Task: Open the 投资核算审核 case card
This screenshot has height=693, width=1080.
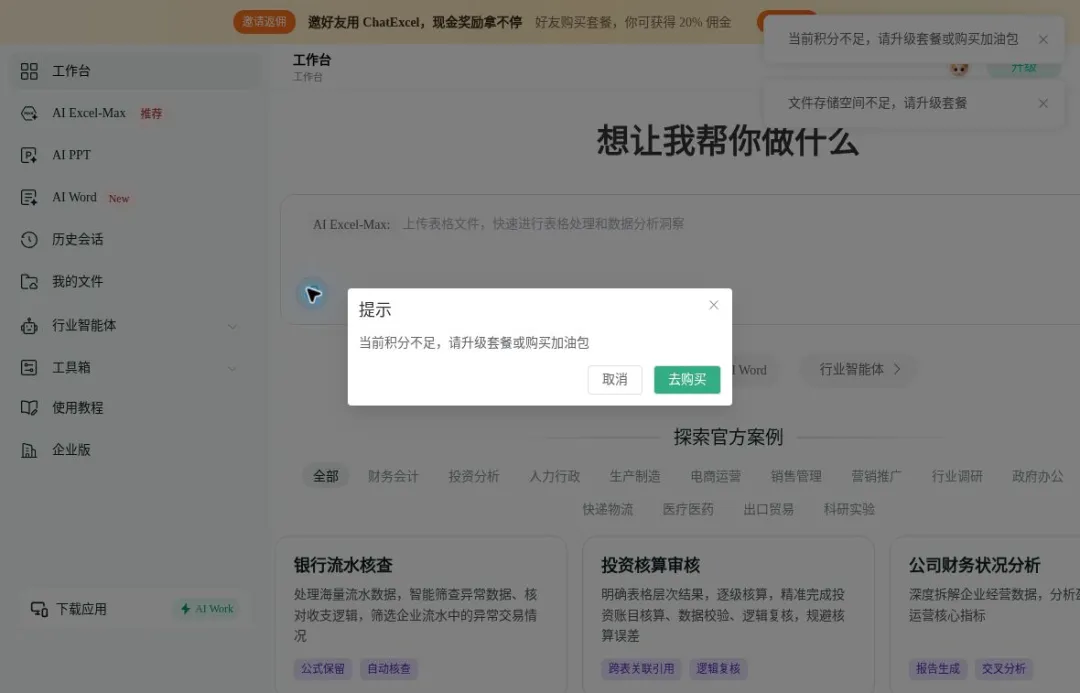Action: pyautogui.click(x=729, y=615)
